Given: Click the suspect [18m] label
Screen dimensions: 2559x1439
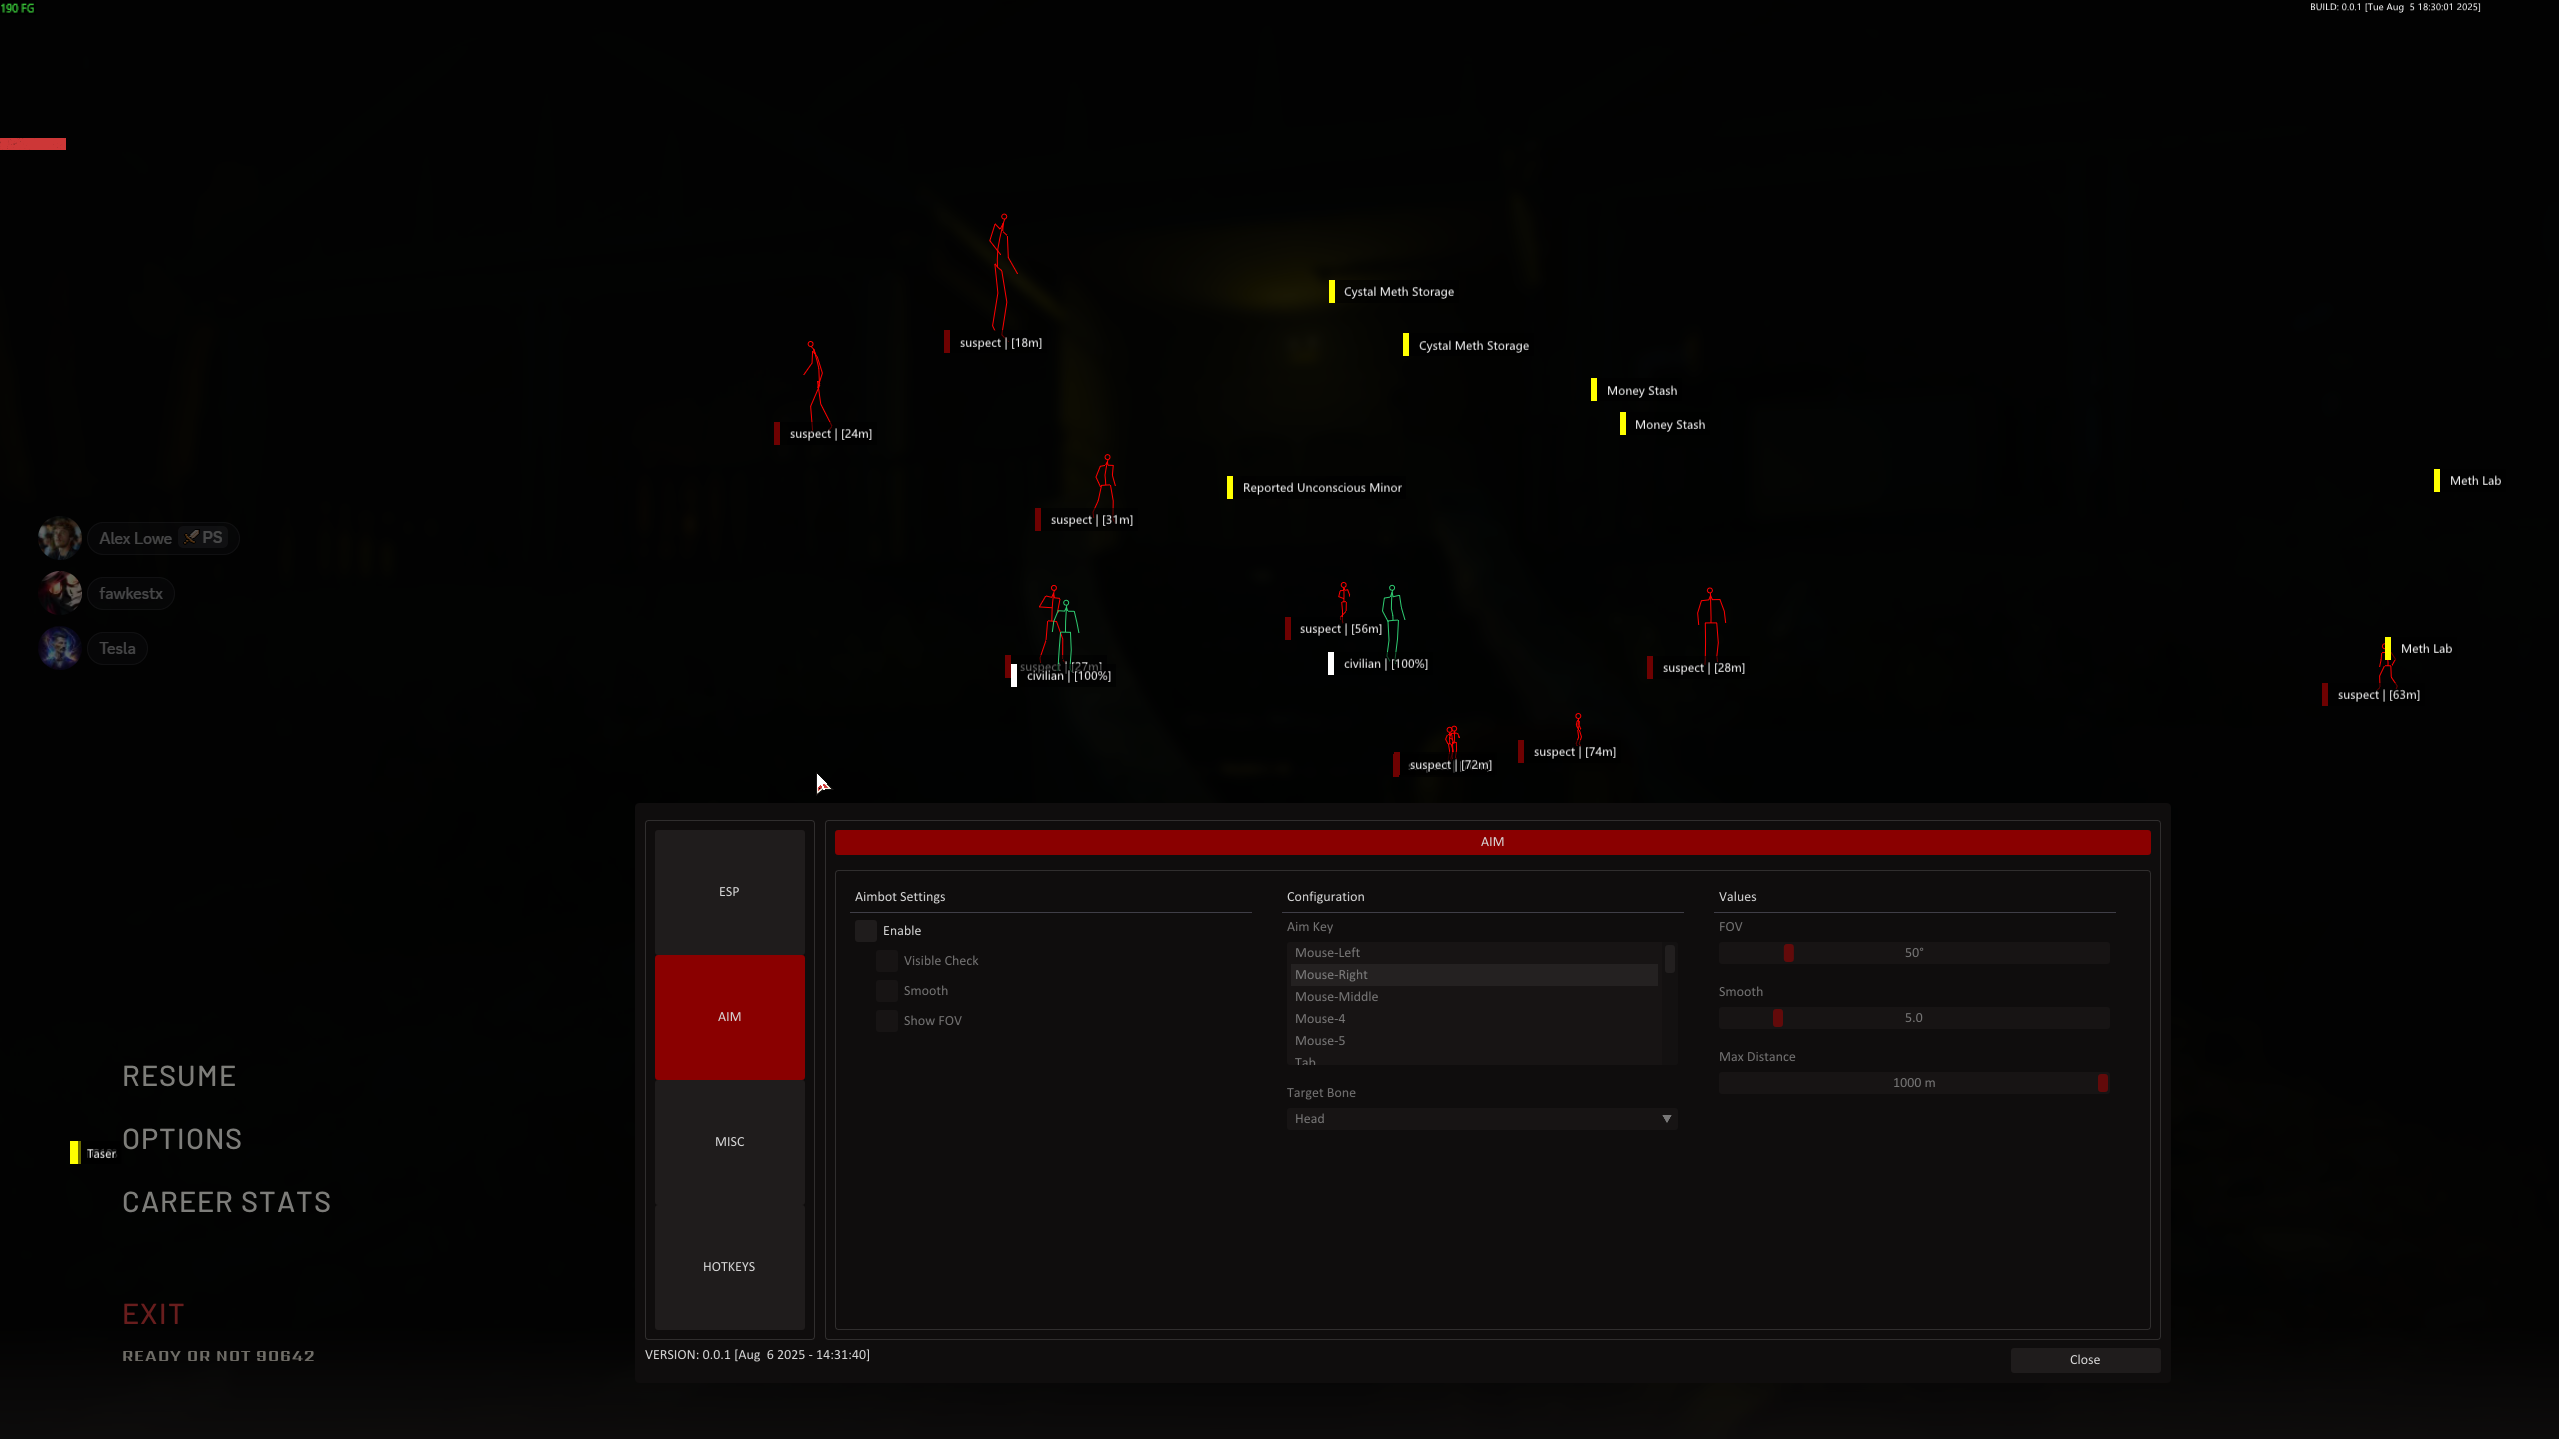Looking at the screenshot, I should pos(1000,343).
